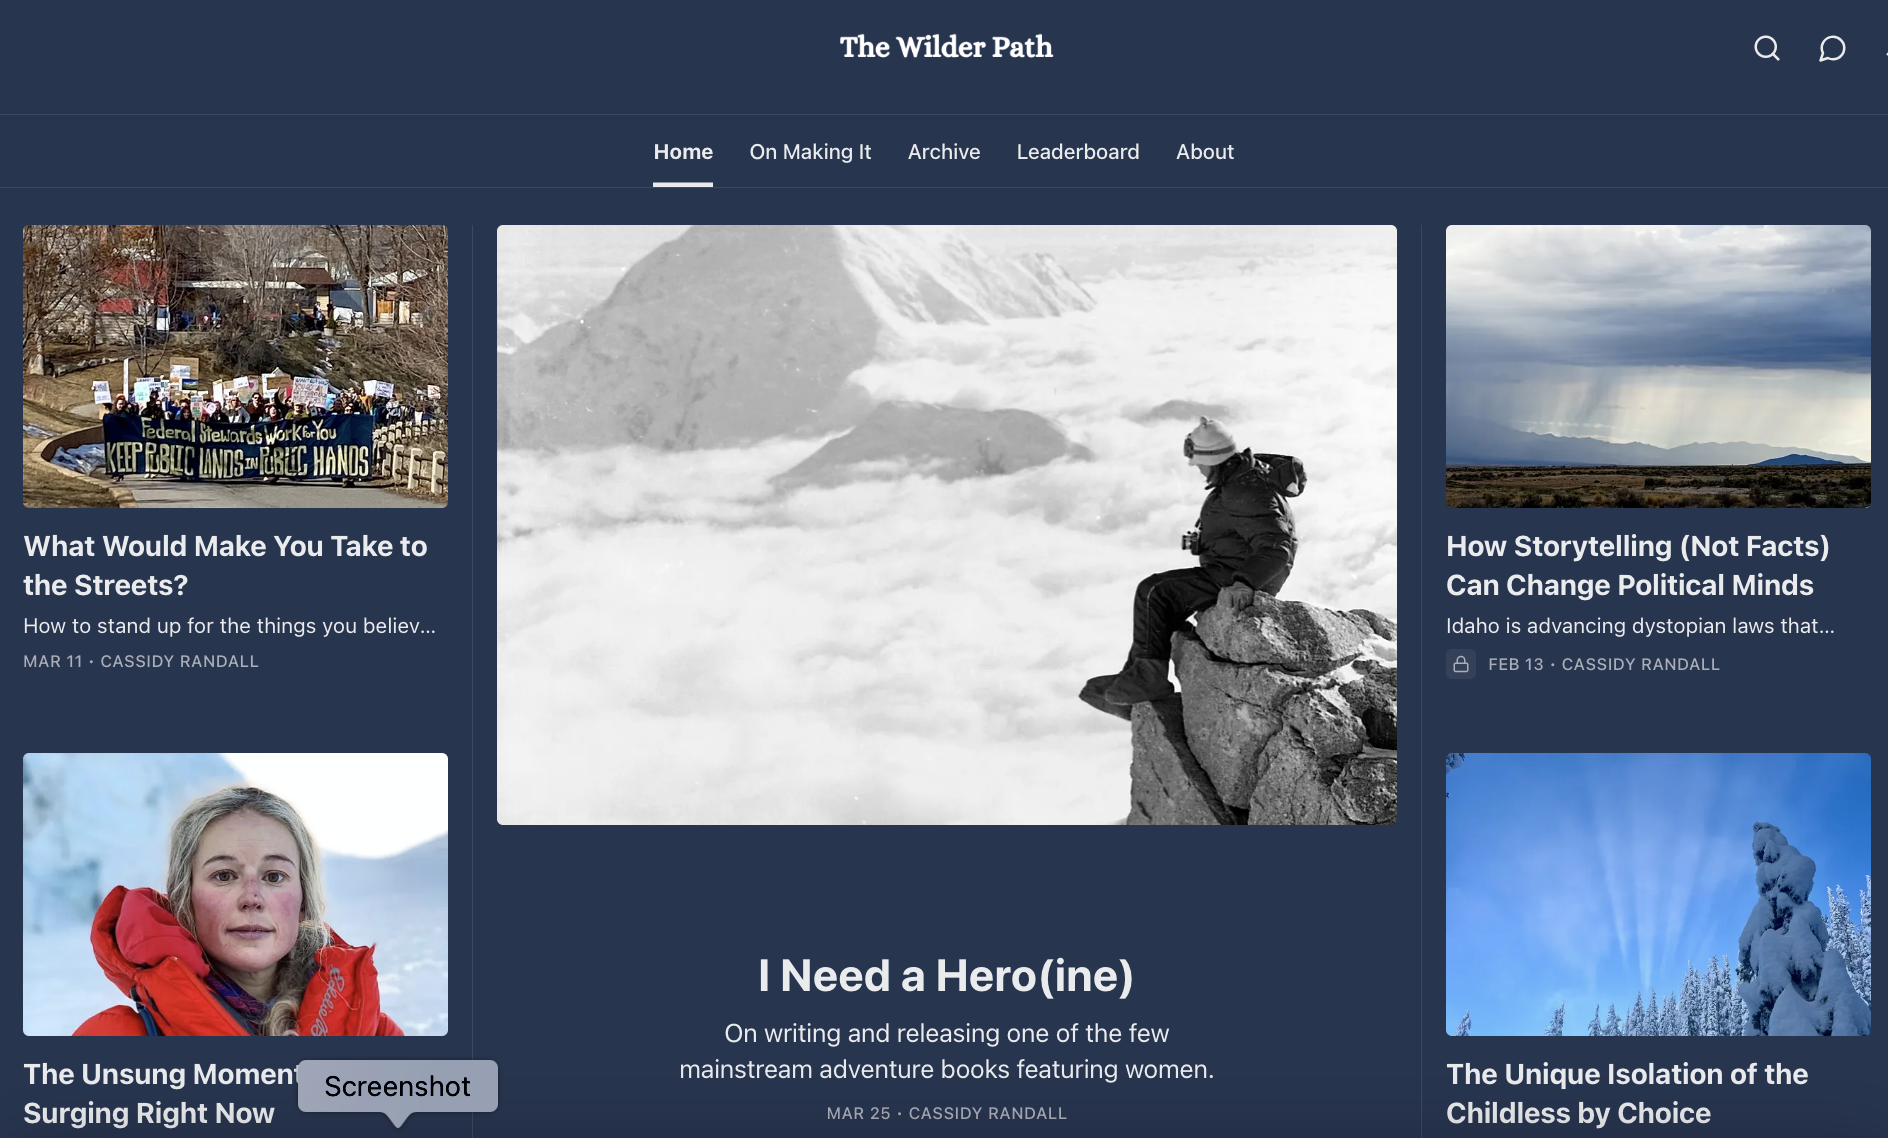
Task: Open the 'I Need a Hero(ine)' headline
Action: click(946, 975)
